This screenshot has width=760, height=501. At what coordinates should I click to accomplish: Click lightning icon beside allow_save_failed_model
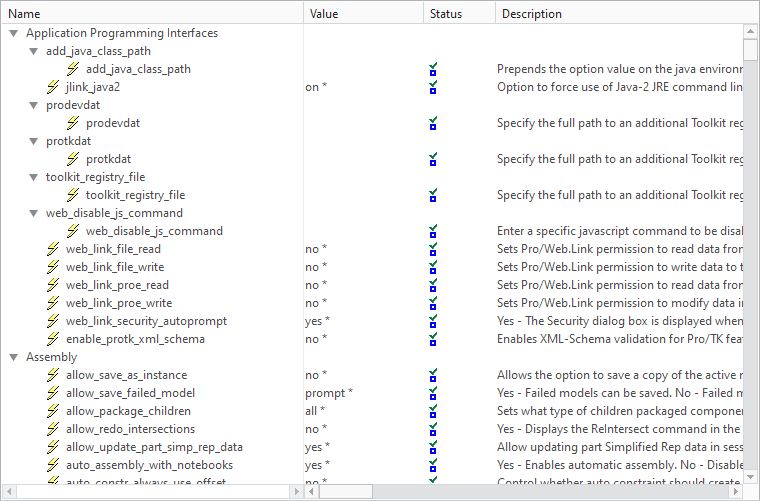(x=53, y=393)
